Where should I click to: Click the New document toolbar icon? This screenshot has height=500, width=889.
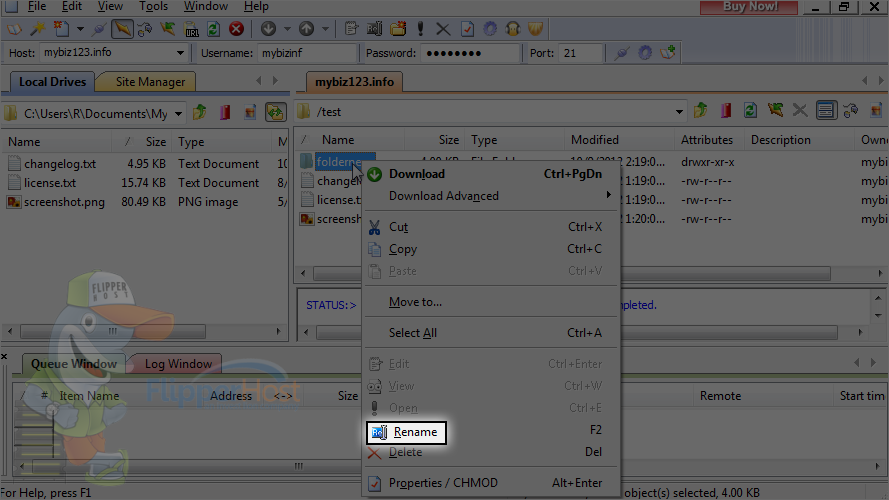[61, 28]
